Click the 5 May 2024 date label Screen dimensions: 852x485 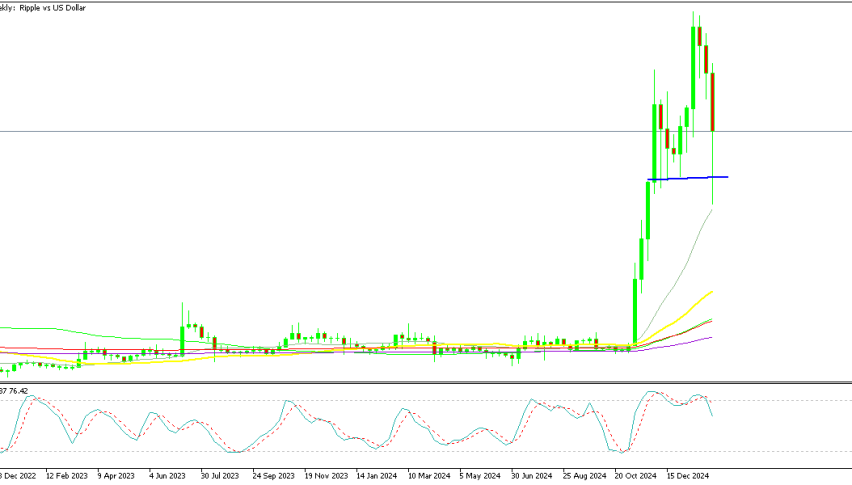480,476
